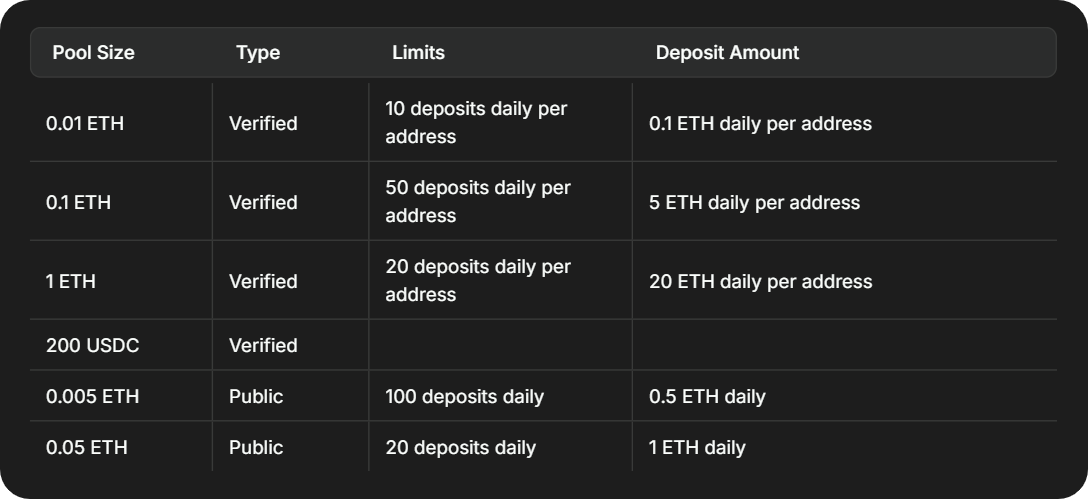
Task: Click Verified type in the 200 USDC row
Action: coord(263,345)
